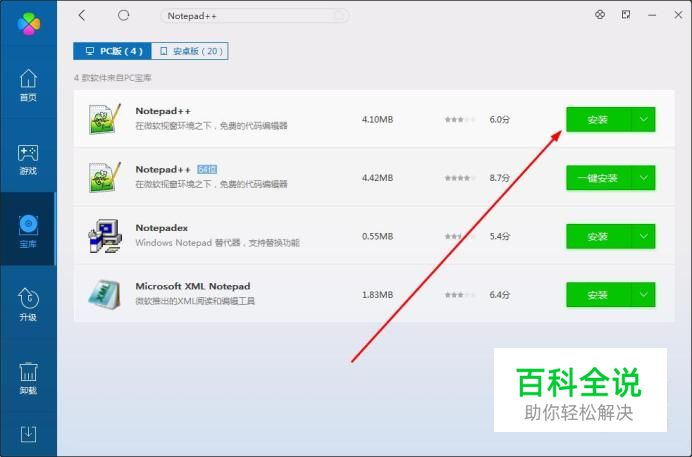Expand install options arrow for Notepadex

643,236
